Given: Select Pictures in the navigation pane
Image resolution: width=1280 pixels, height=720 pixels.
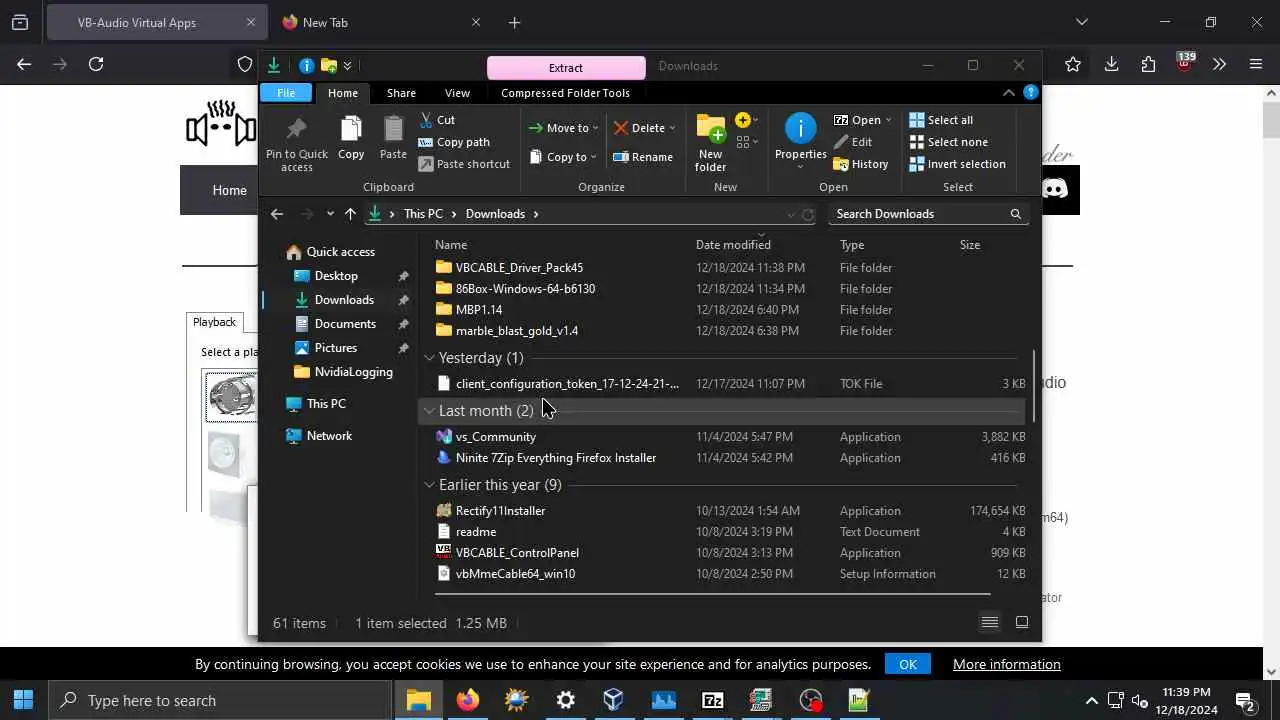Looking at the screenshot, I should 336,348.
